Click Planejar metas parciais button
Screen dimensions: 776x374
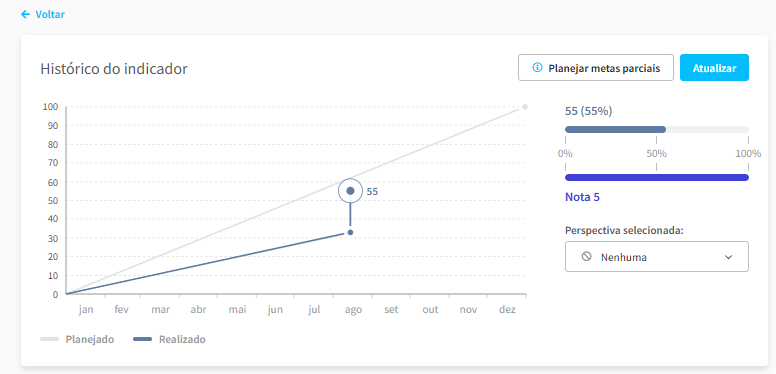[596, 68]
